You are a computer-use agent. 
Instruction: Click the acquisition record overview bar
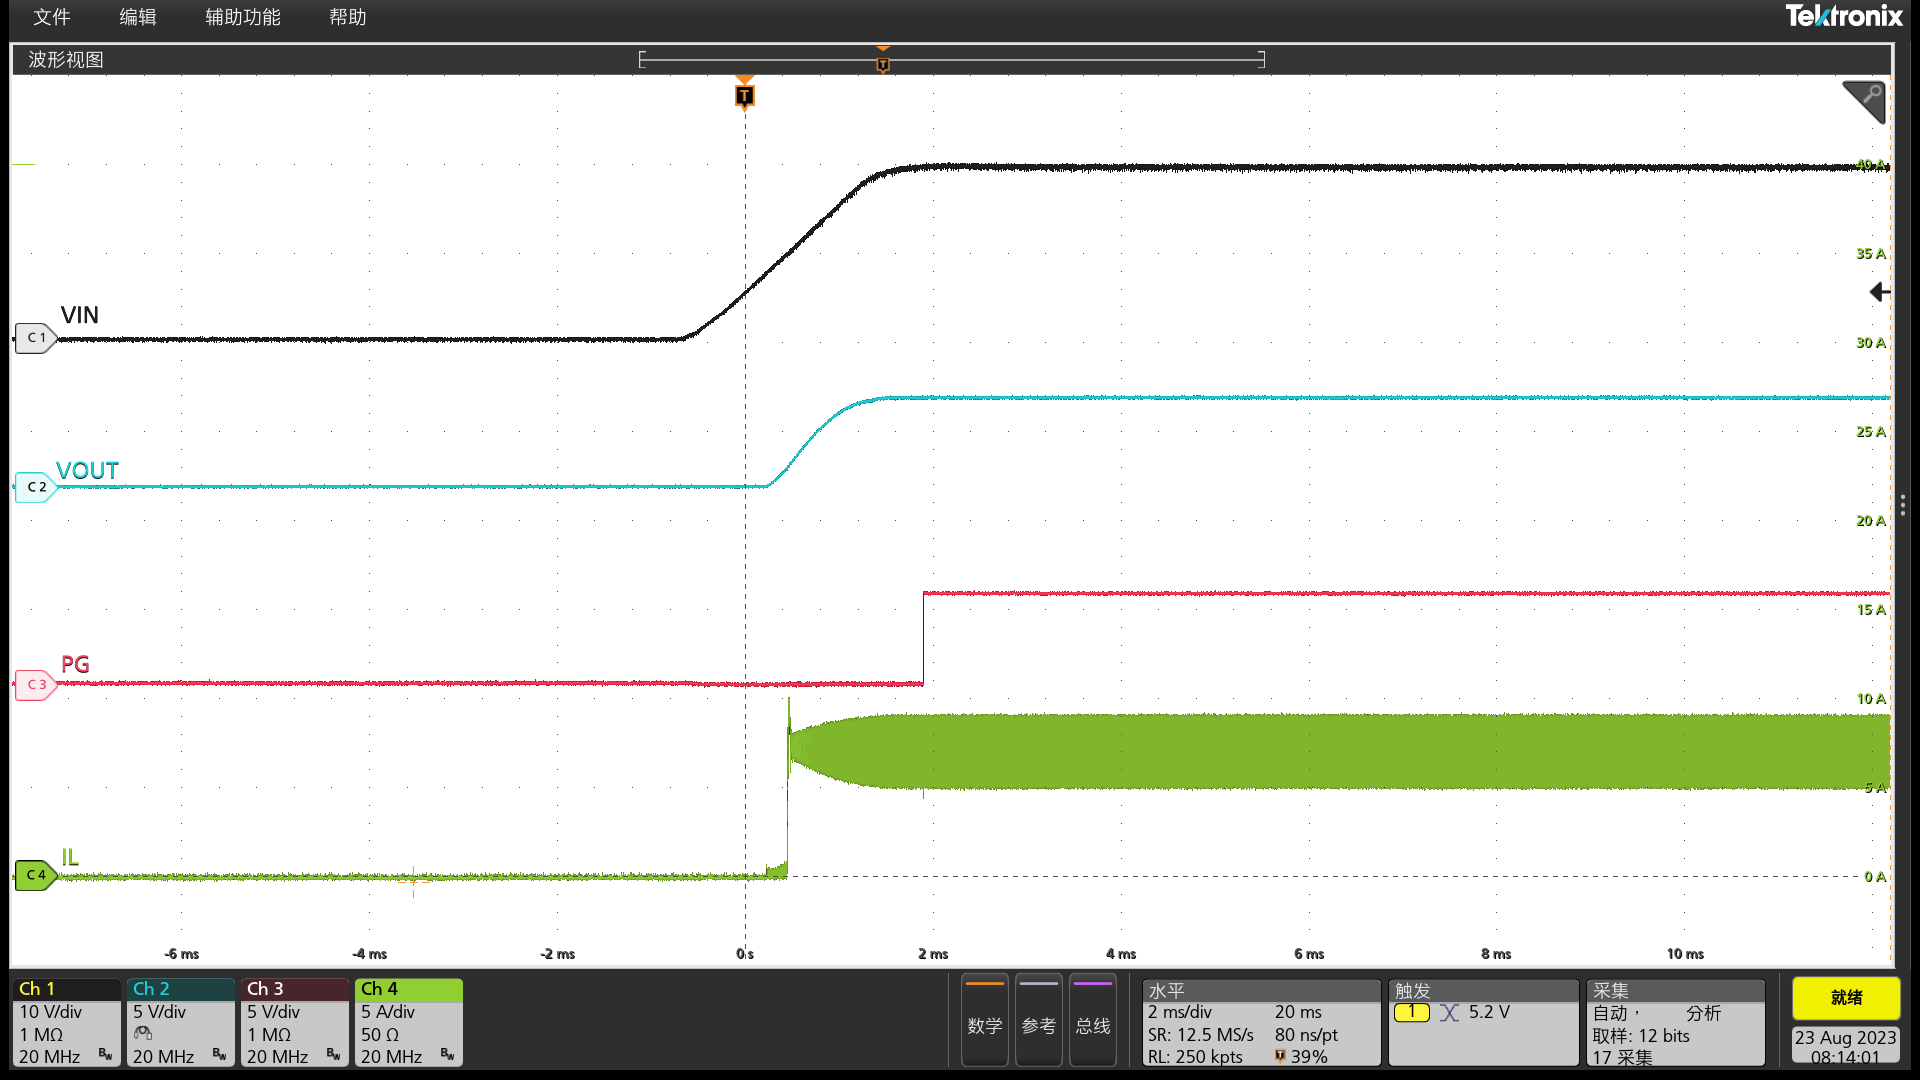tap(951, 60)
